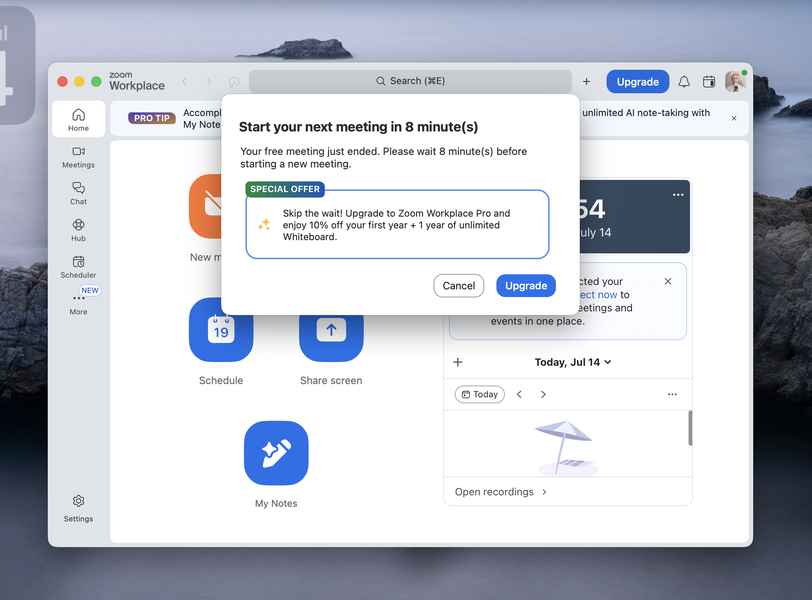The image size is (812, 600).
Task: Open Chat from the sidebar
Action: (78, 193)
